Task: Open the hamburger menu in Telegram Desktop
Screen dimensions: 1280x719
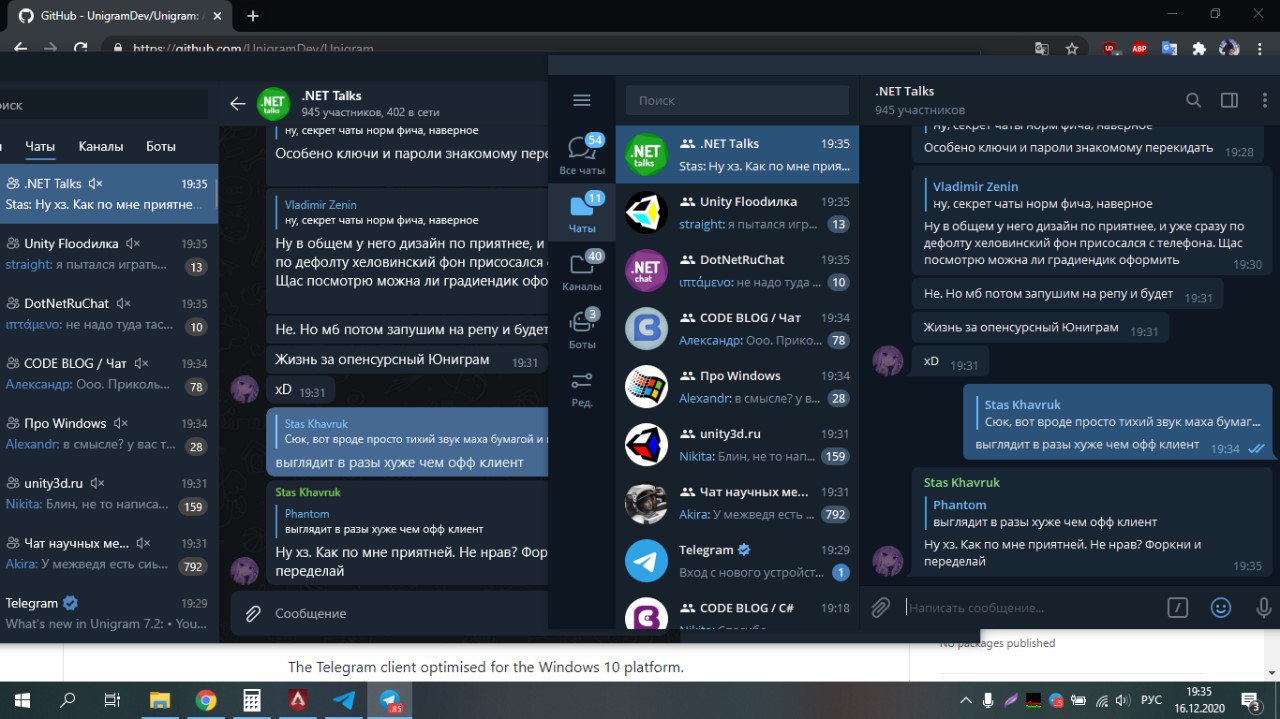Action: point(582,100)
